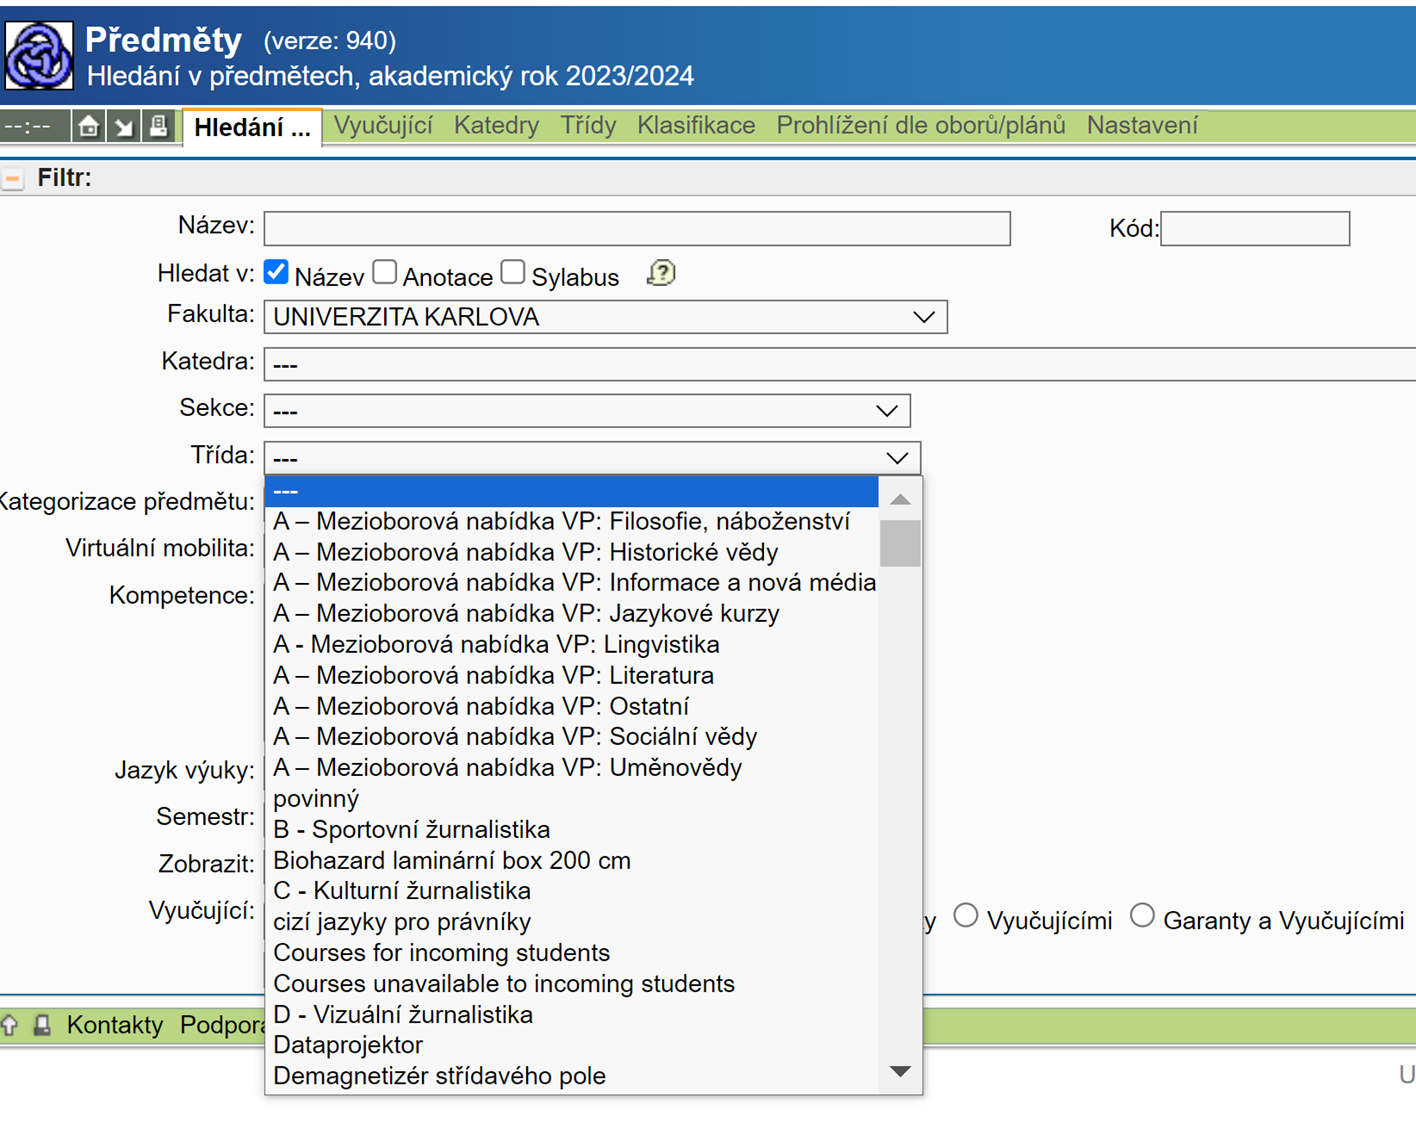Screen dimensions: 1416x1135
Task: Enable the Sylabus search checkbox
Action: 513,272
